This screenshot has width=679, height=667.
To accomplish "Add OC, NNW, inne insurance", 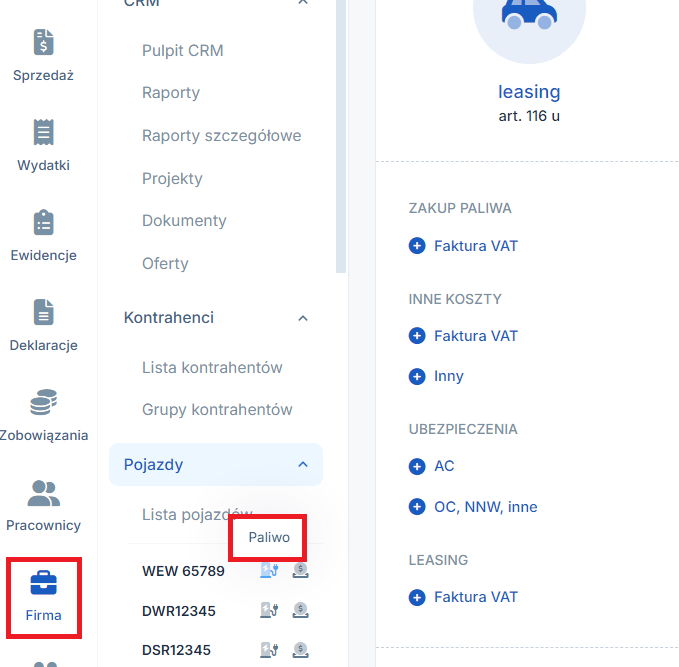I will 486,507.
